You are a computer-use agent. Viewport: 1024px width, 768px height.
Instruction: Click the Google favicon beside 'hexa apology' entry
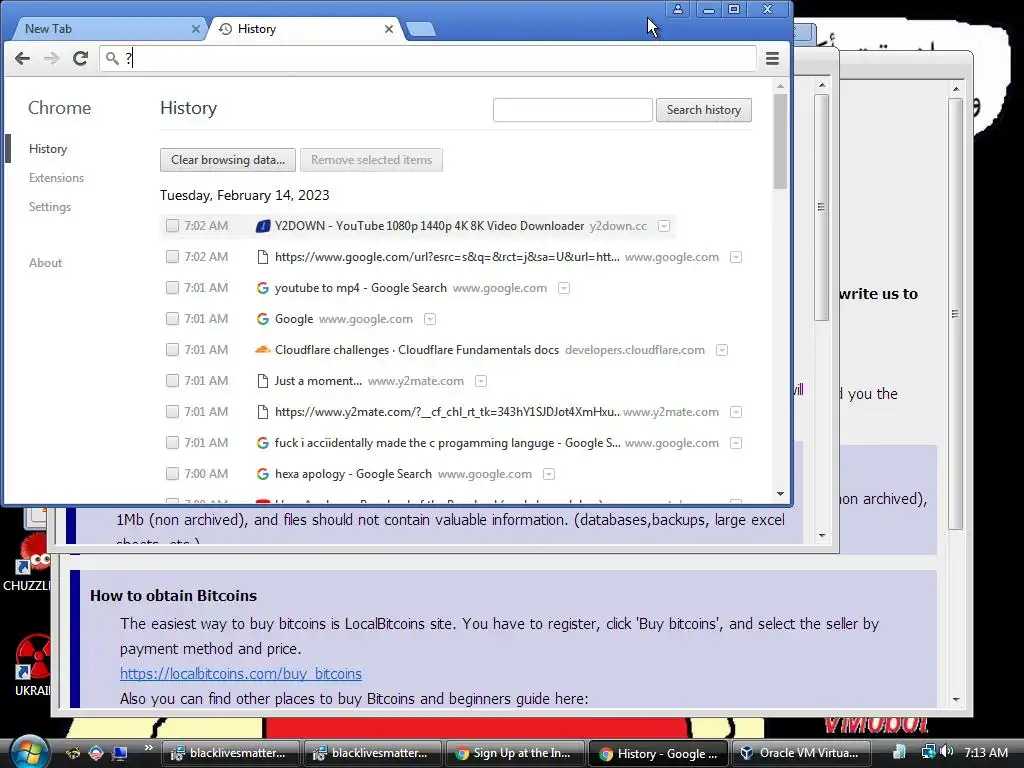(x=263, y=474)
